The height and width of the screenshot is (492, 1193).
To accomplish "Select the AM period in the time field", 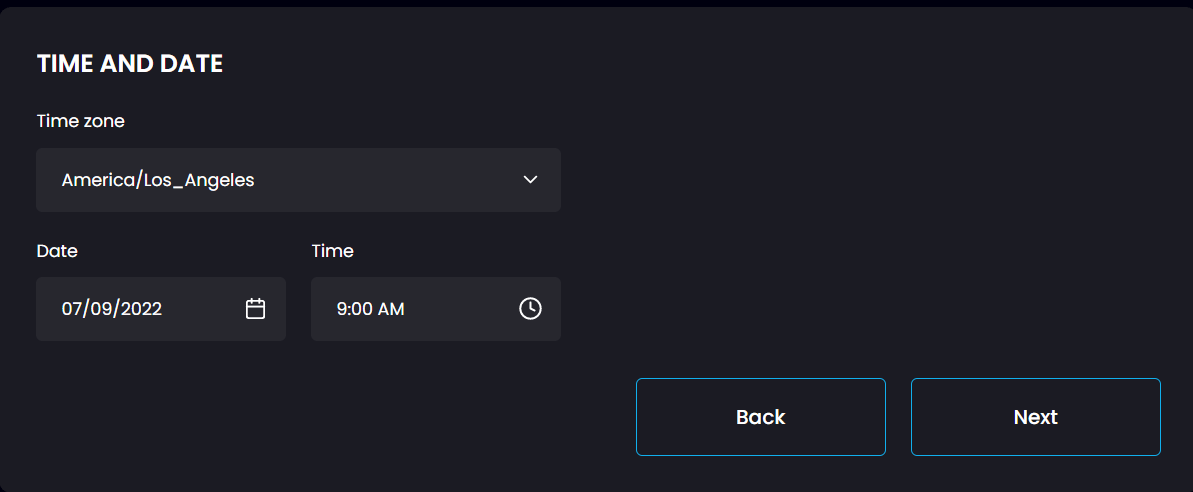I will [x=391, y=309].
